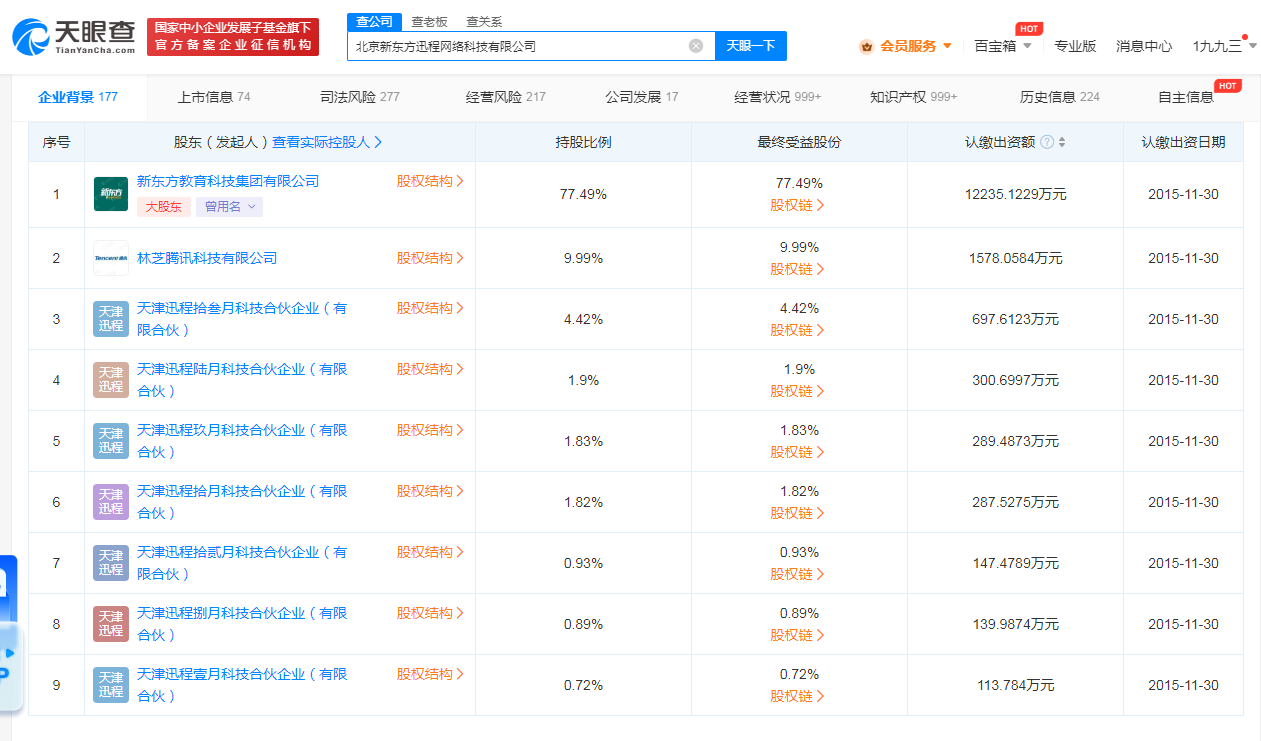Open 股权结构 for 天津迅程玖月科技

[430, 430]
